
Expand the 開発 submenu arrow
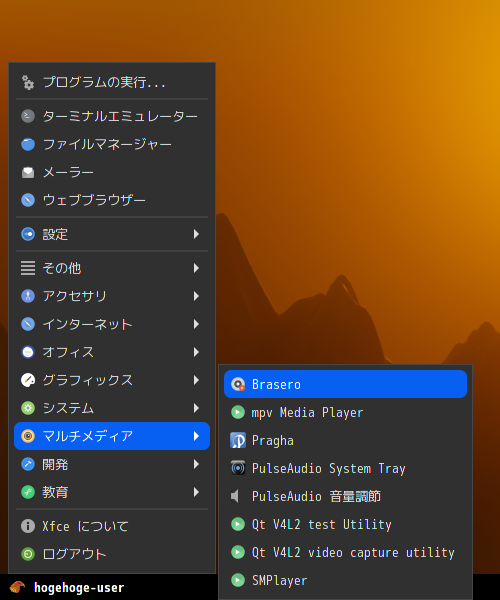(x=196, y=464)
